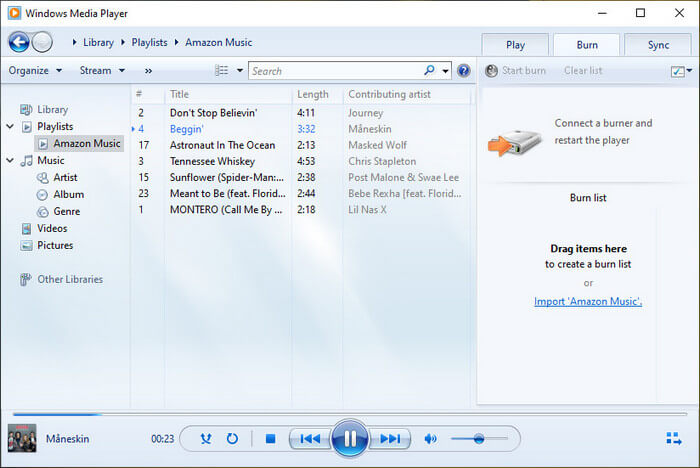Sort by the Length column header
The image size is (700, 468).
click(x=317, y=95)
